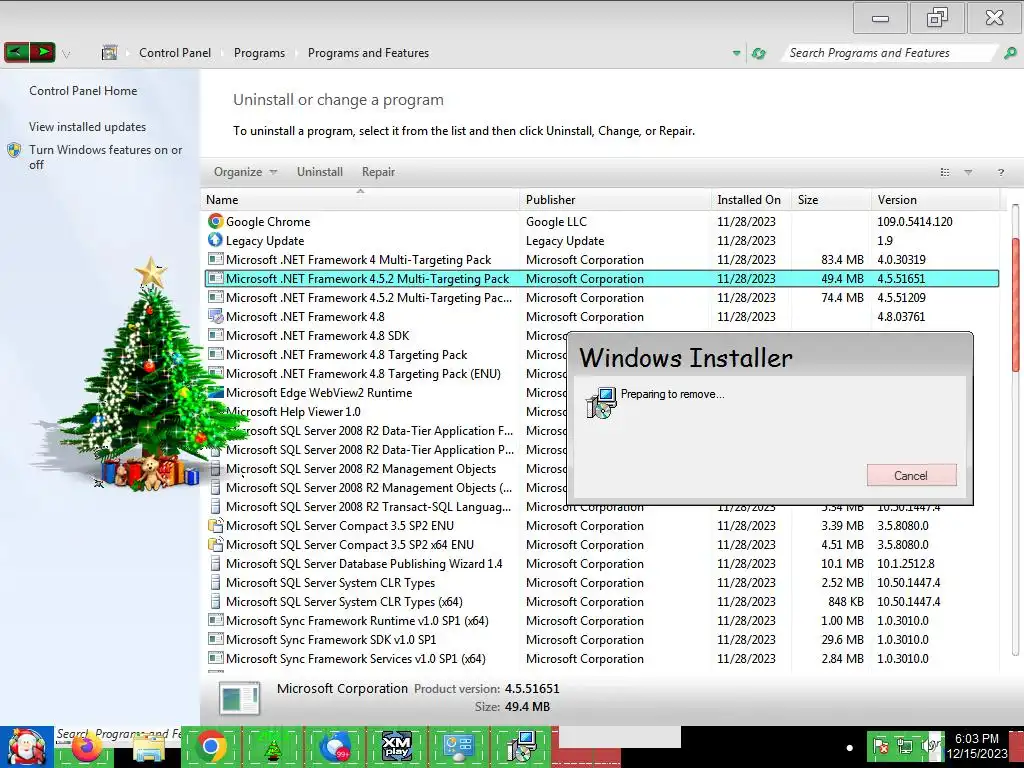Click the Forward navigation arrow

(42, 52)
